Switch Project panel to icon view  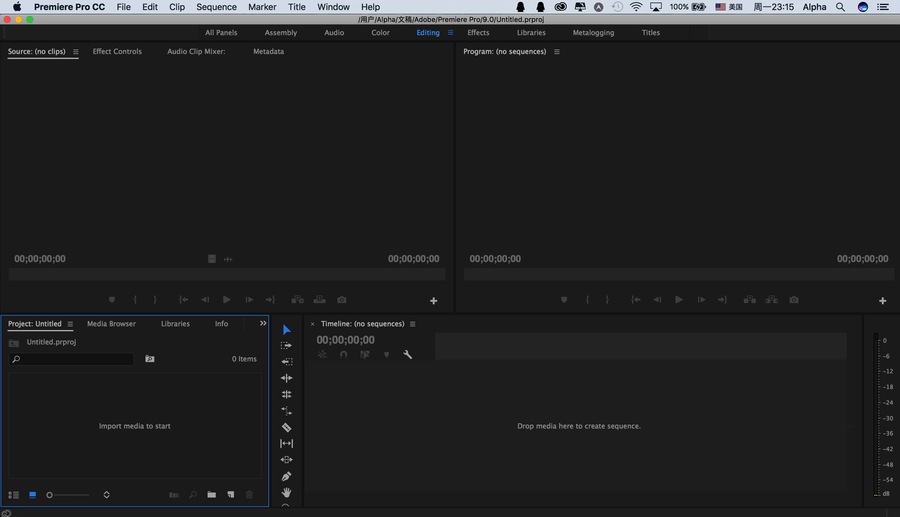(x=32, y=495)
